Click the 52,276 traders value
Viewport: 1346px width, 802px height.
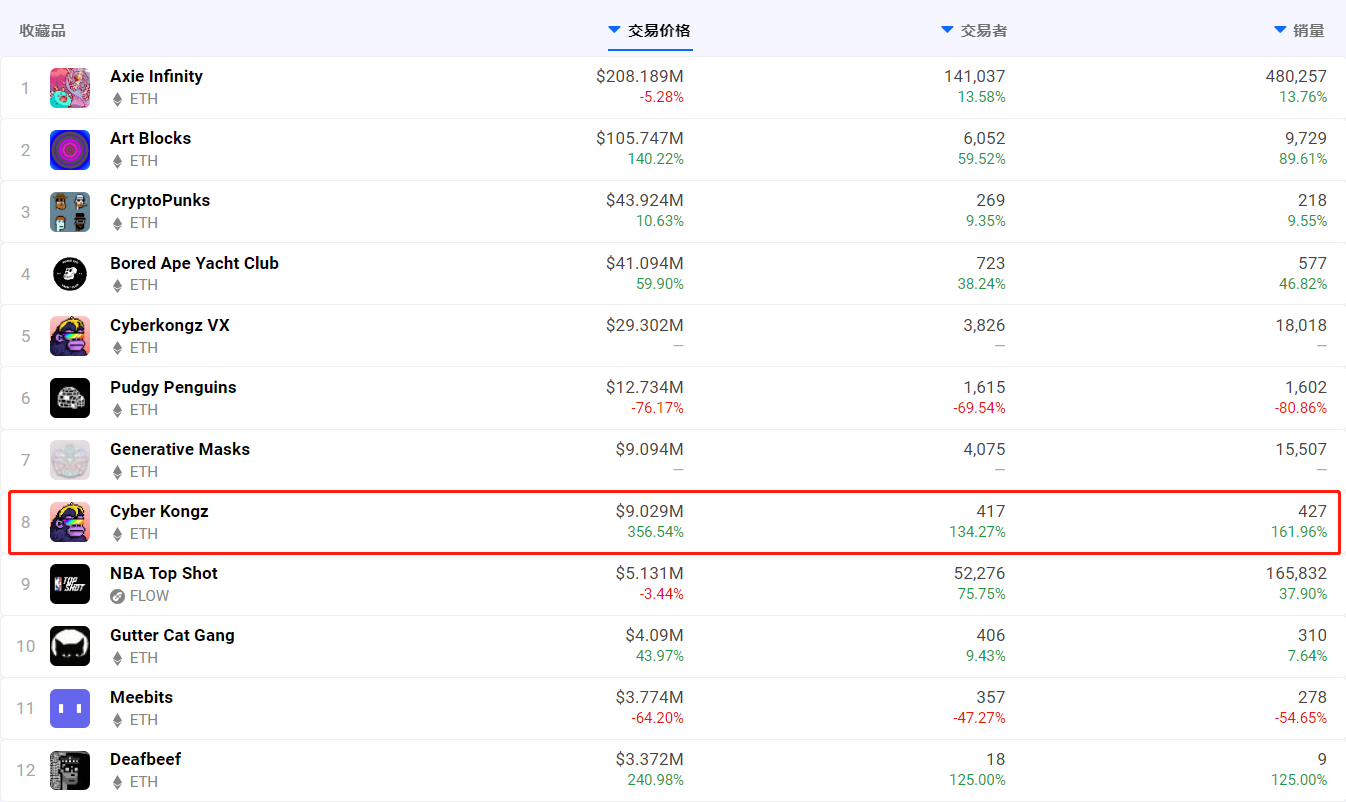click(979, 573)
